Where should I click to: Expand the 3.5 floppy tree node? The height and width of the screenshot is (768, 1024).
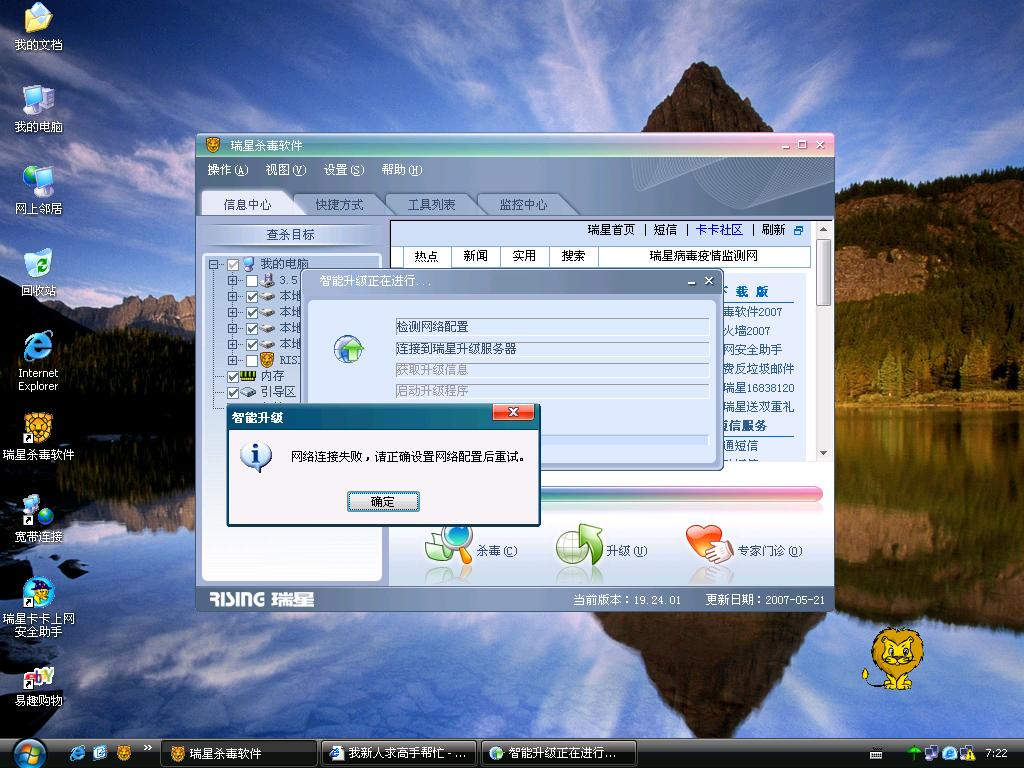pyautogui.click(x=232, y=281)
